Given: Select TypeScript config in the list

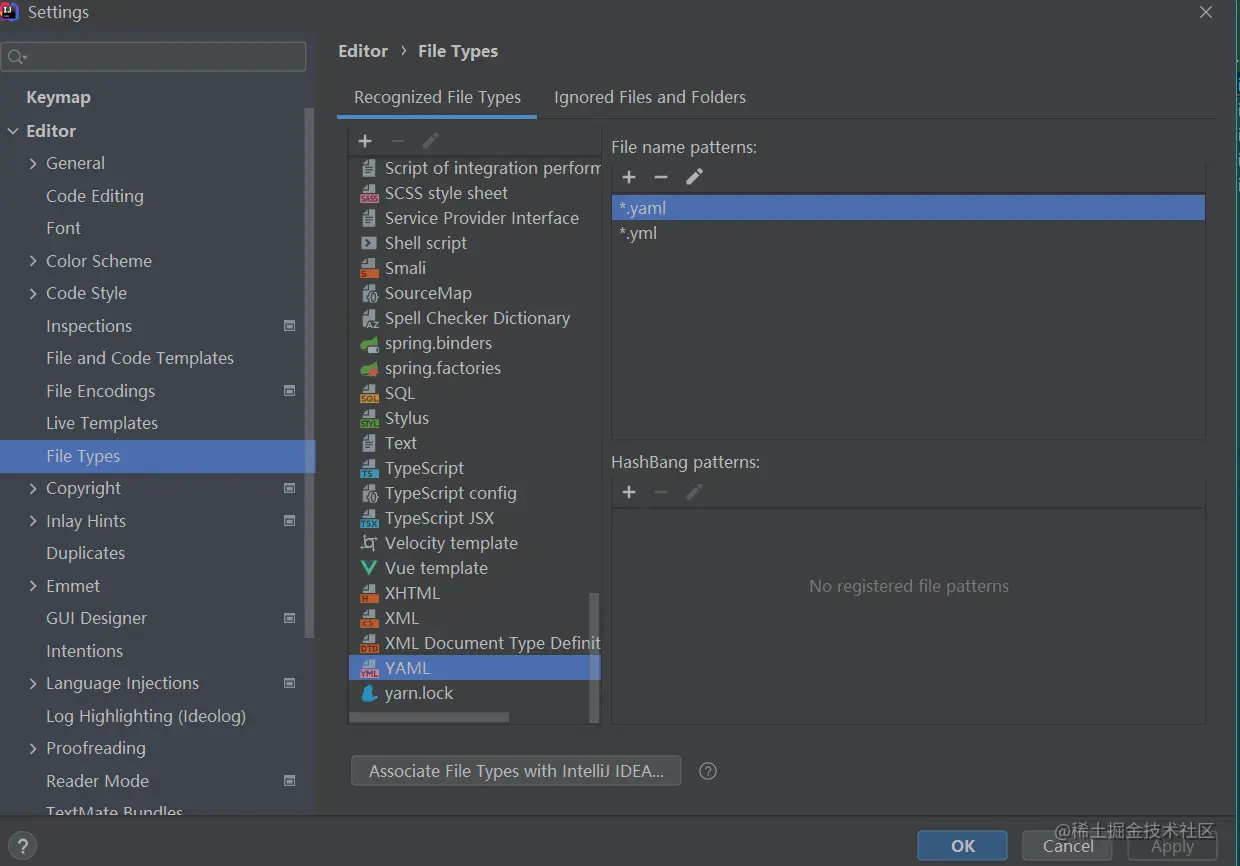Looking at the screenshot, I should pos(474,493).
